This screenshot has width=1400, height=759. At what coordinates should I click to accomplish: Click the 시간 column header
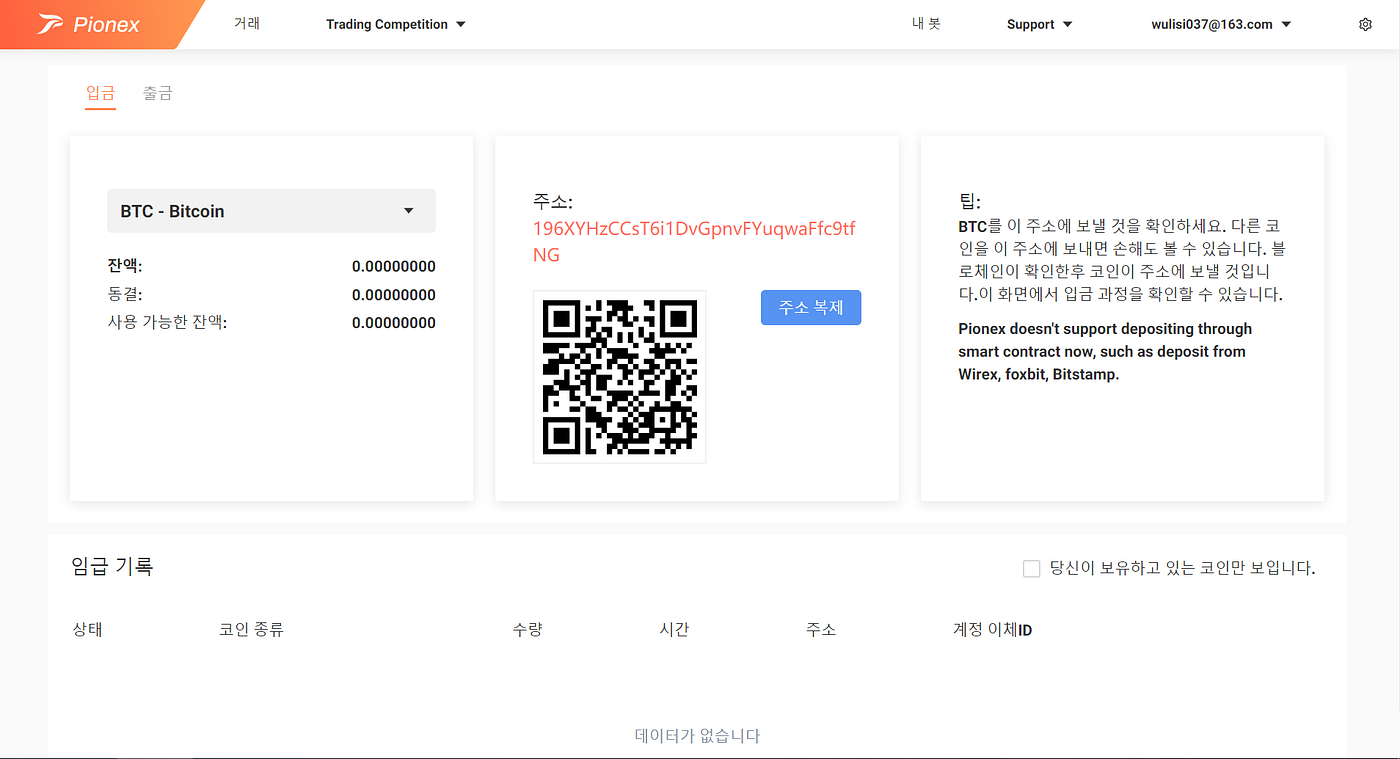(x=674, y=630)
